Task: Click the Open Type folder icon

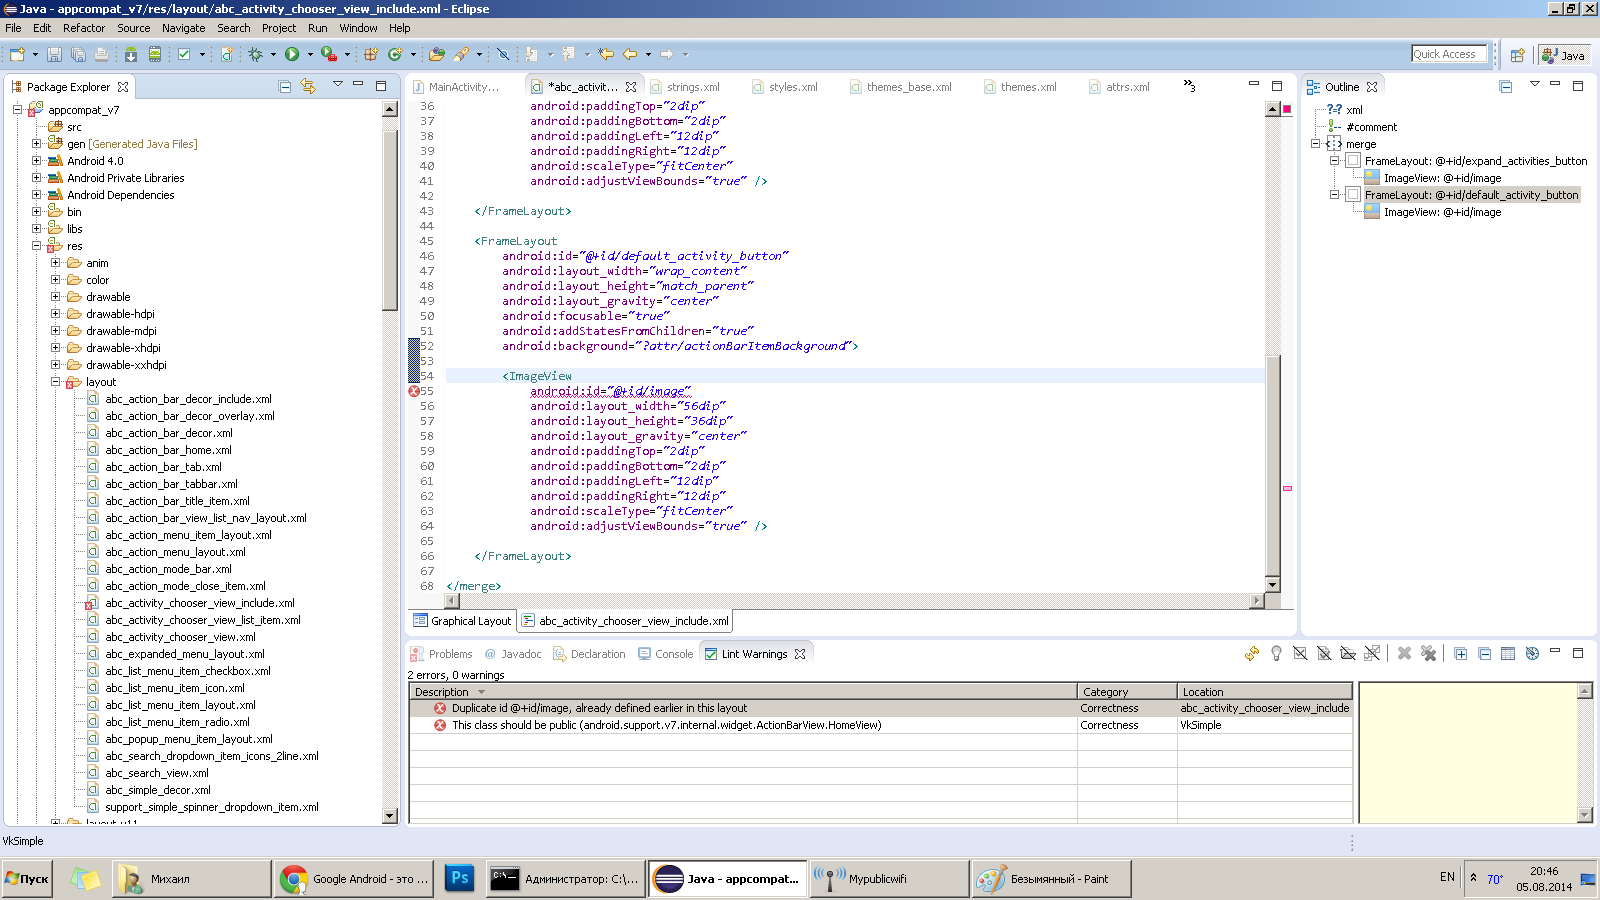Action: (x=437, y=54)
